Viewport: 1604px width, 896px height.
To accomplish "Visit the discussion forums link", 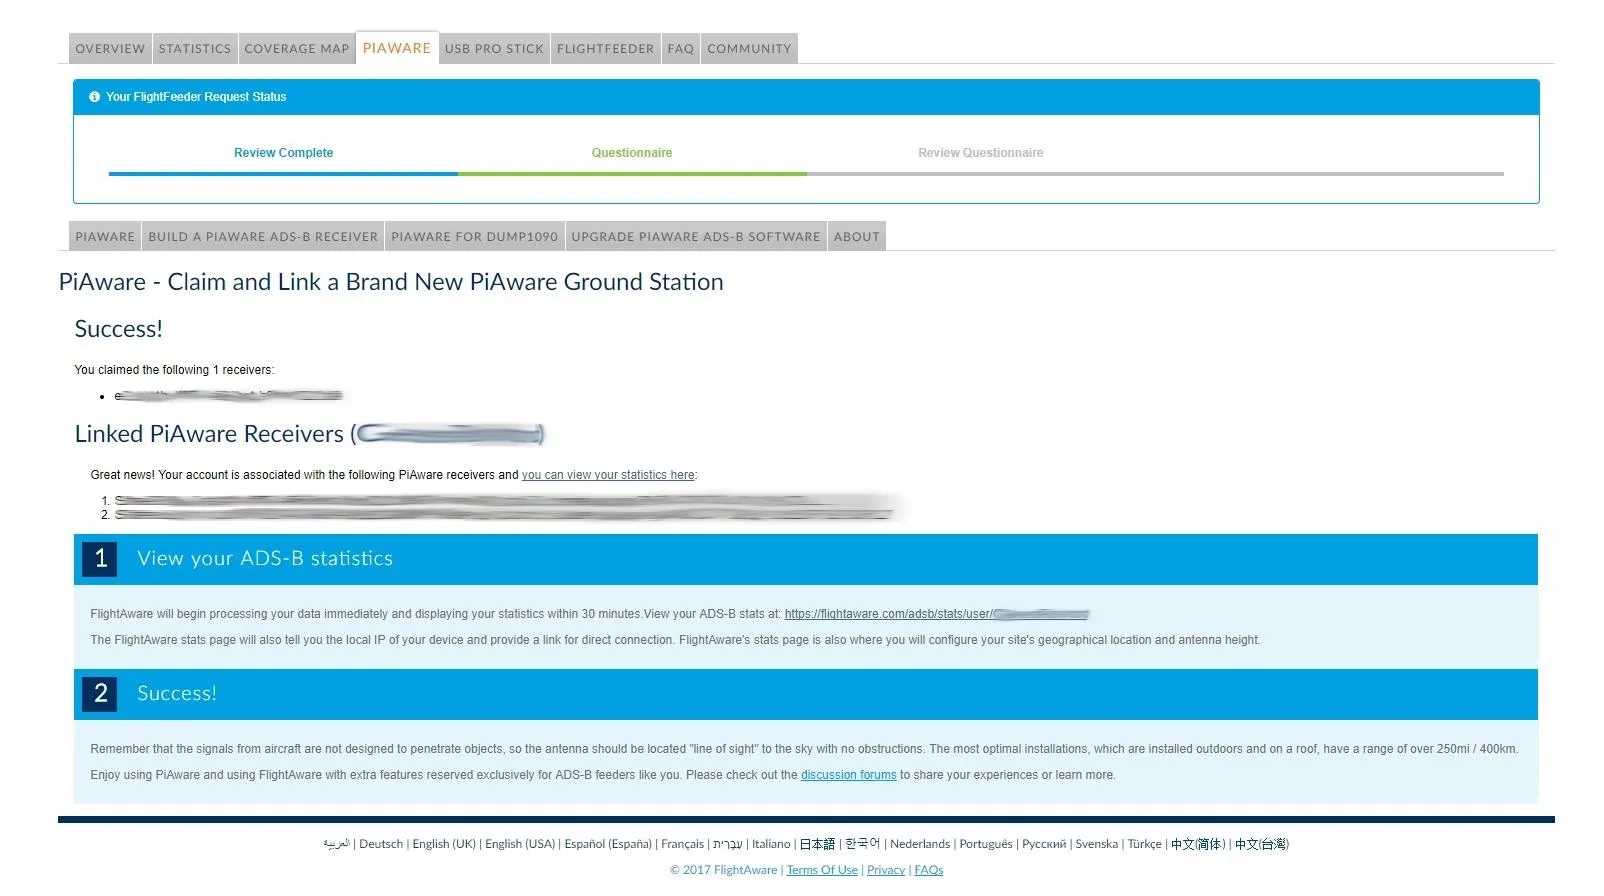I will pyautogui.click(x=849, y=775).
